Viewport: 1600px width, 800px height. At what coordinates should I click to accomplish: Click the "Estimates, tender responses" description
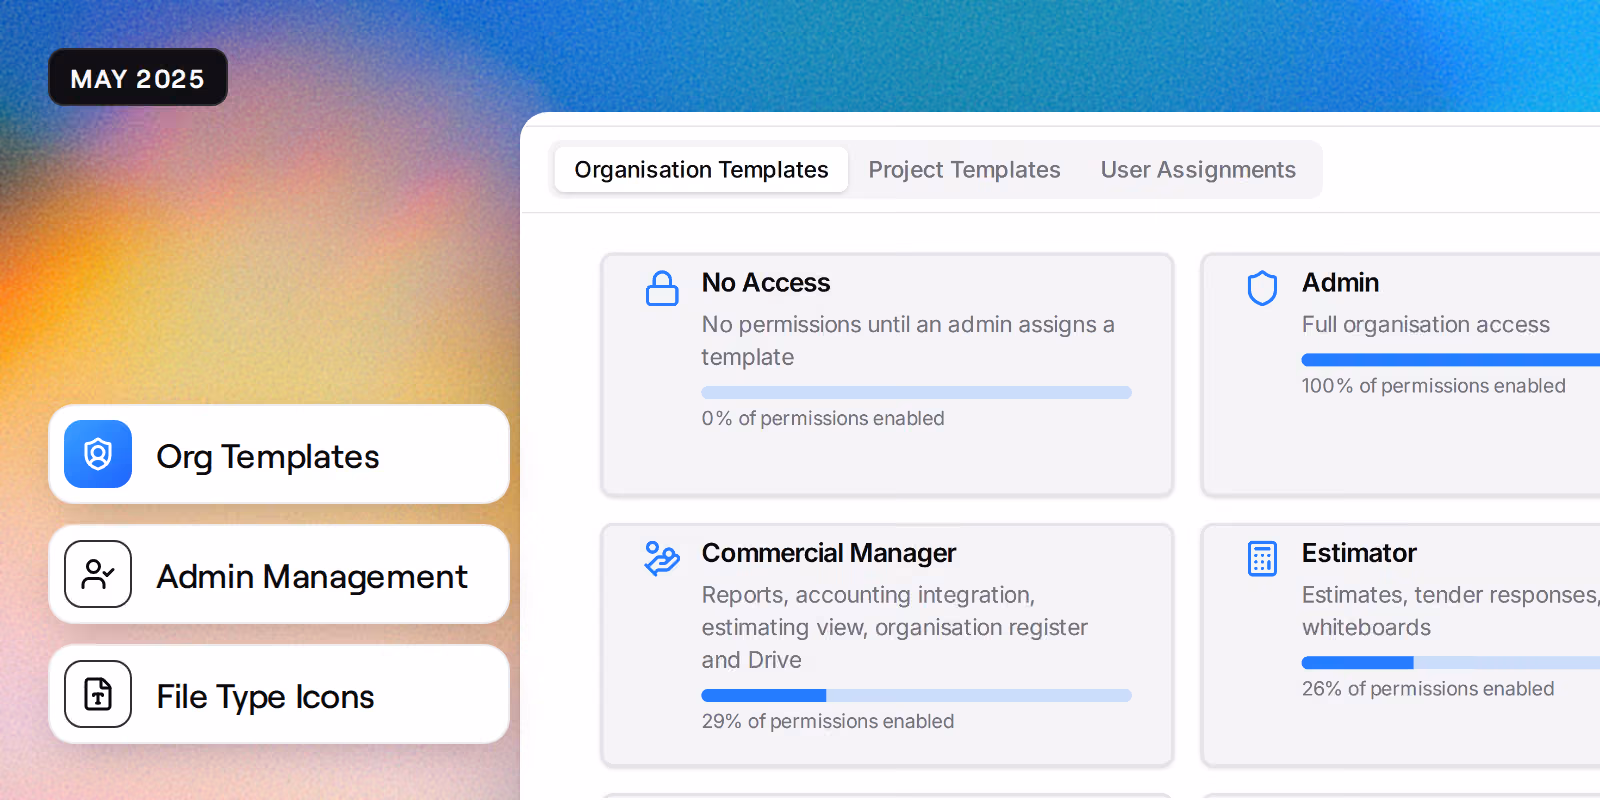pos(1450,611)
